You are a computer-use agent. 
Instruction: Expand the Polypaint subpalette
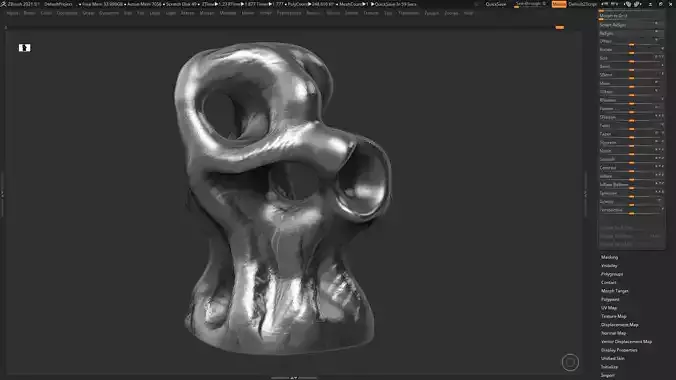(610, 299)
